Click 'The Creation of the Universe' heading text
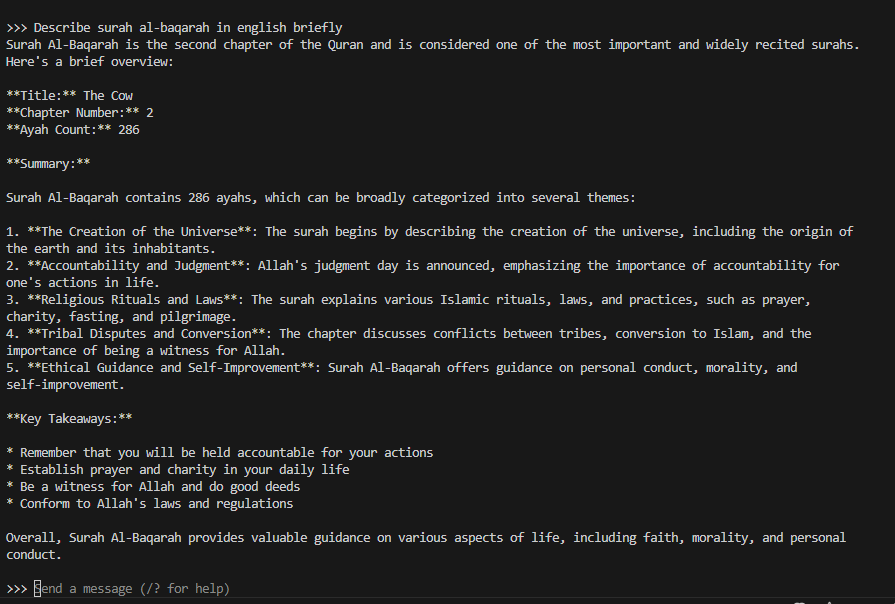 tap(139, 232)
